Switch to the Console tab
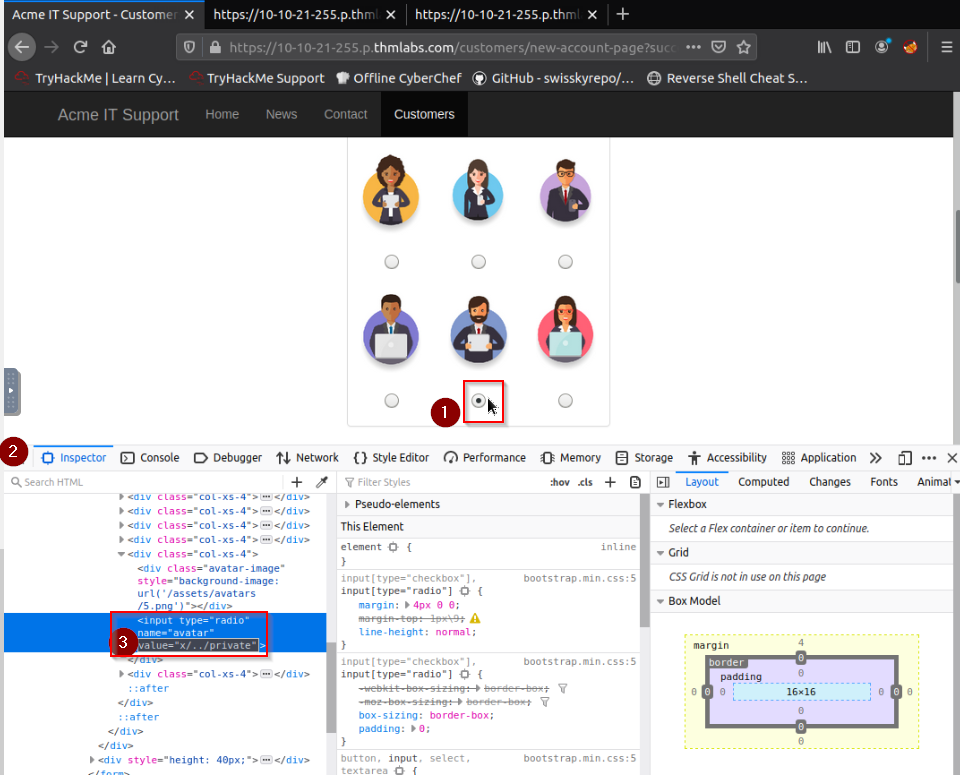 click(x=150, y=458)
